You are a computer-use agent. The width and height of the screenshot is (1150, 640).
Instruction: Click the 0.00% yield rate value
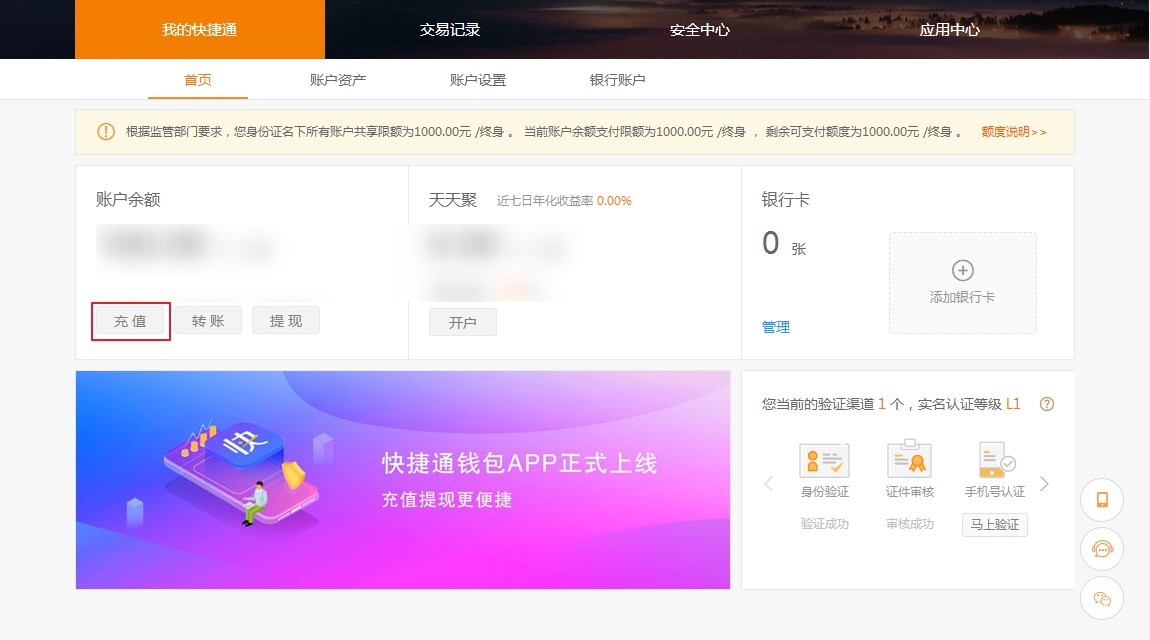(x=614, y=201)
